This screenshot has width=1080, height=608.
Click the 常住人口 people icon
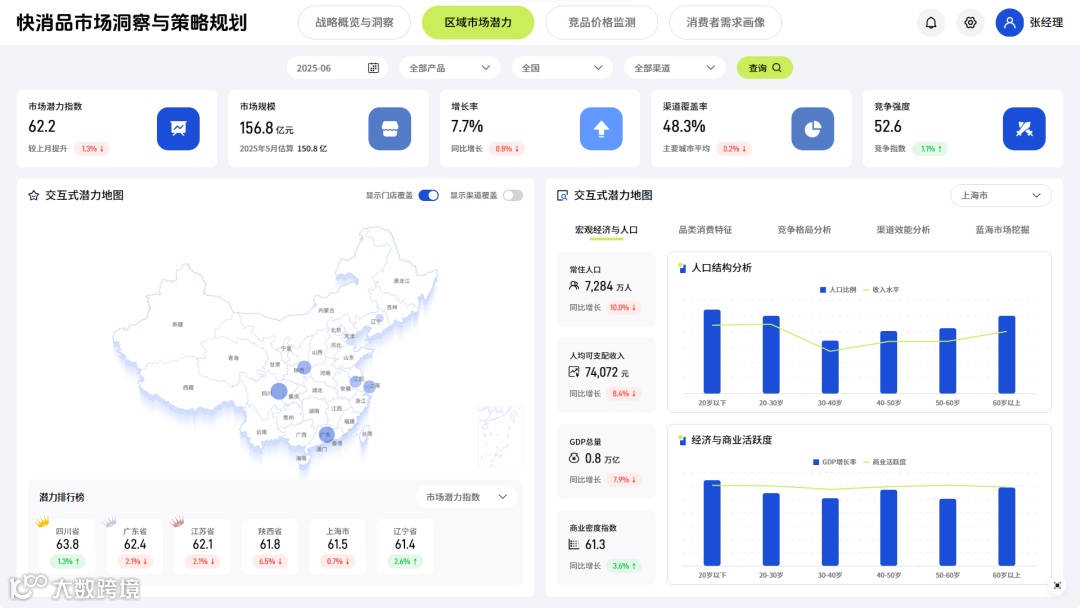point(574,286)
